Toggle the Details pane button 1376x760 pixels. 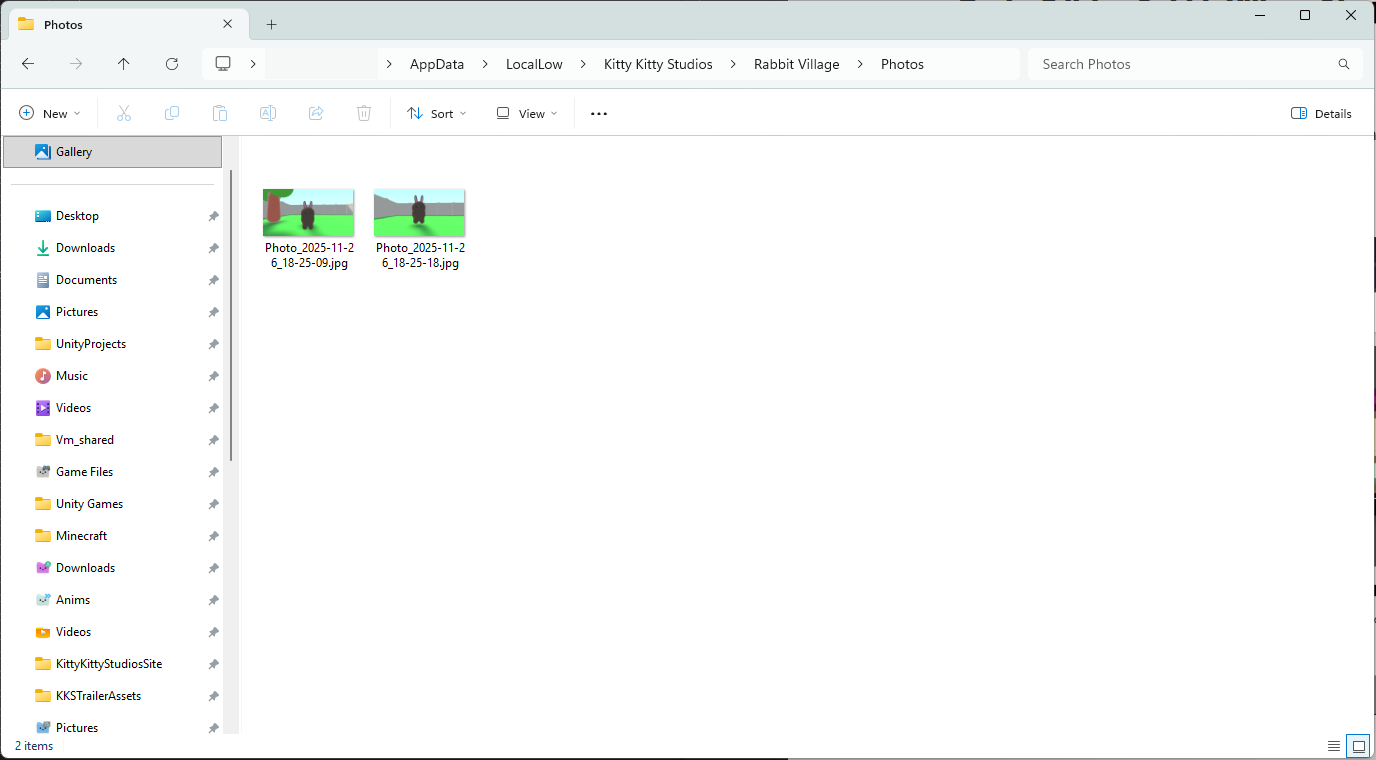coord(1321,114)
